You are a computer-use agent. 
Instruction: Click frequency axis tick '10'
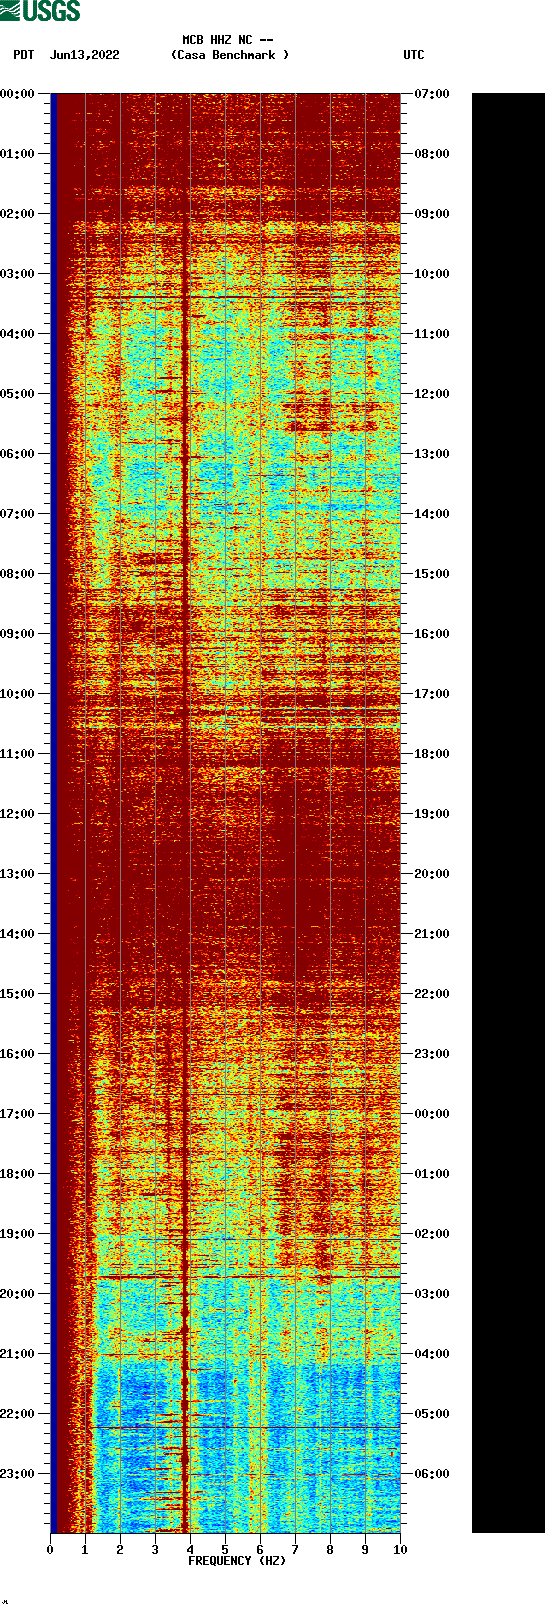click(400, 1550)
